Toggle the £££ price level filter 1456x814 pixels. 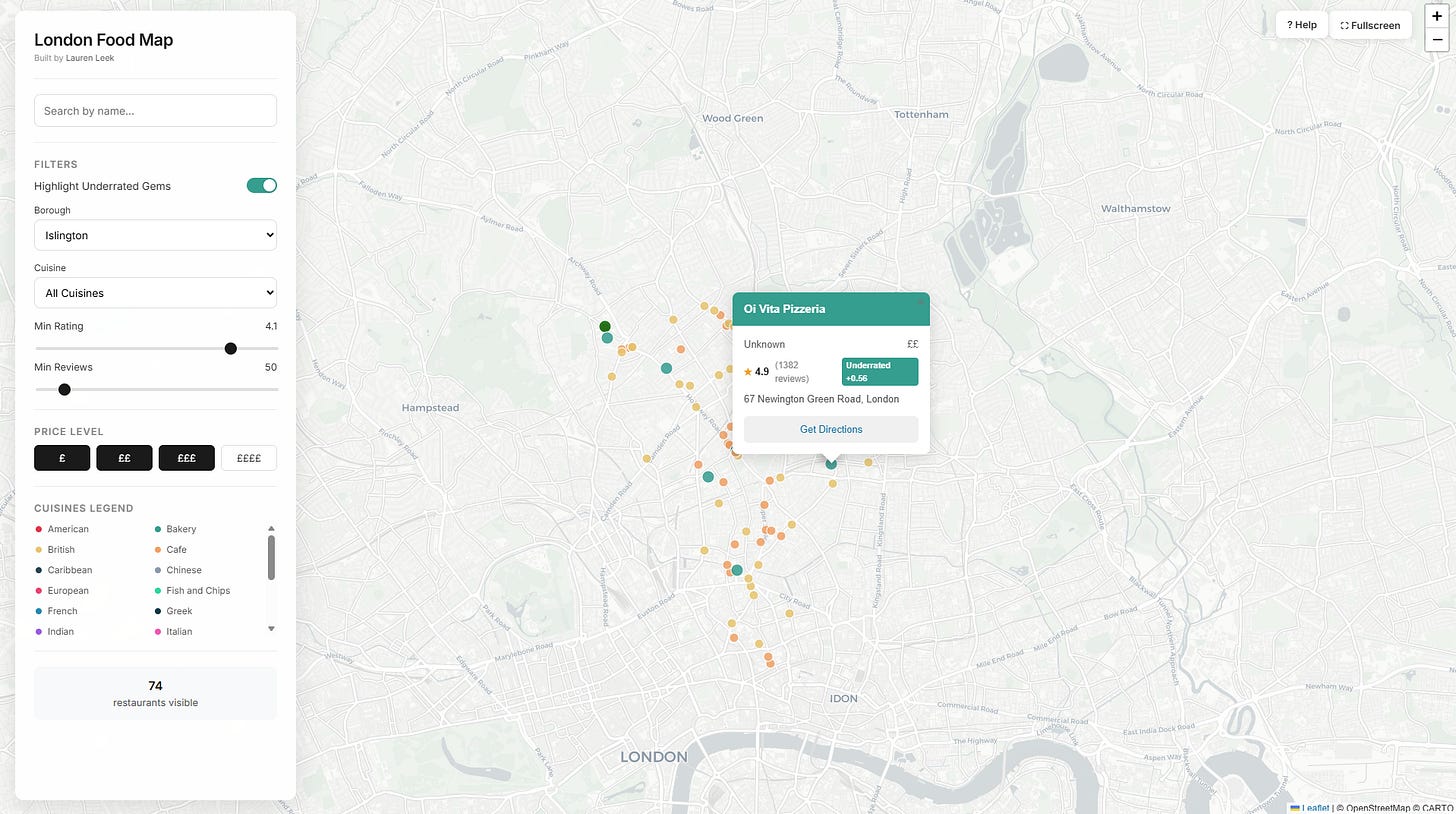click(187, 458)
